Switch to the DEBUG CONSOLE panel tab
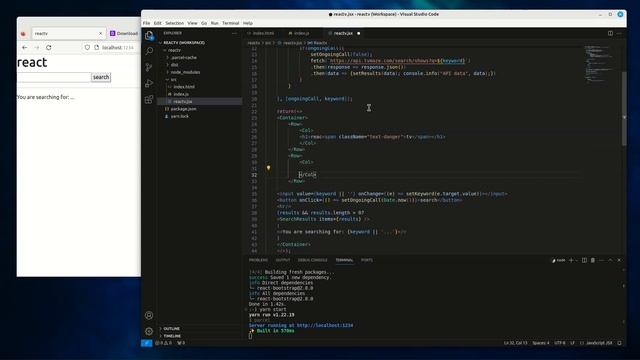The height and width of the screenshot is (360, 640). pyautogui.click(x=313, y=260)
